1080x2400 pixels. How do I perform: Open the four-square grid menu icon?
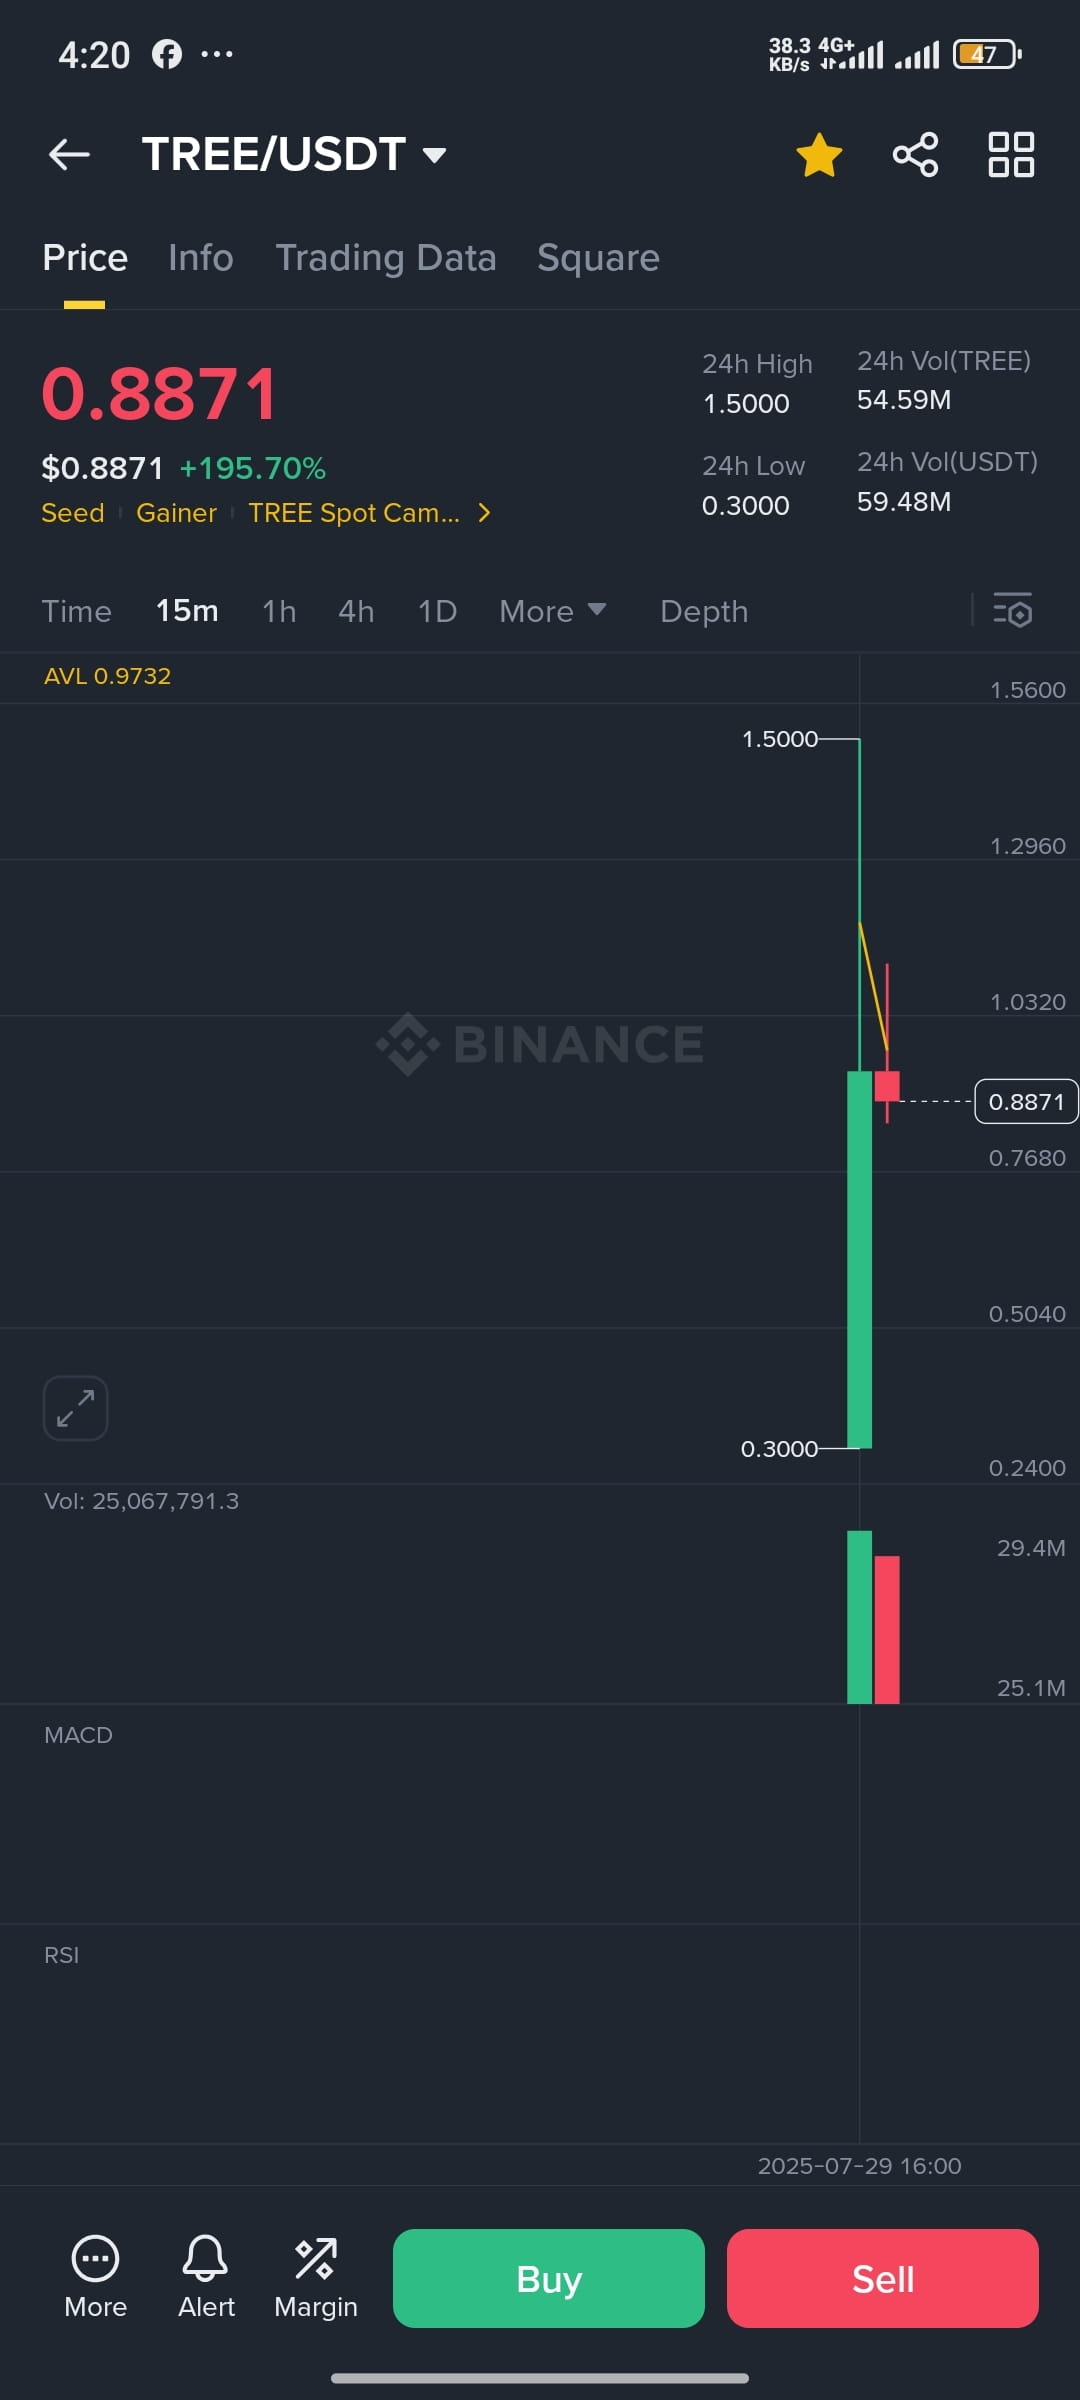tap(1011, 154)
